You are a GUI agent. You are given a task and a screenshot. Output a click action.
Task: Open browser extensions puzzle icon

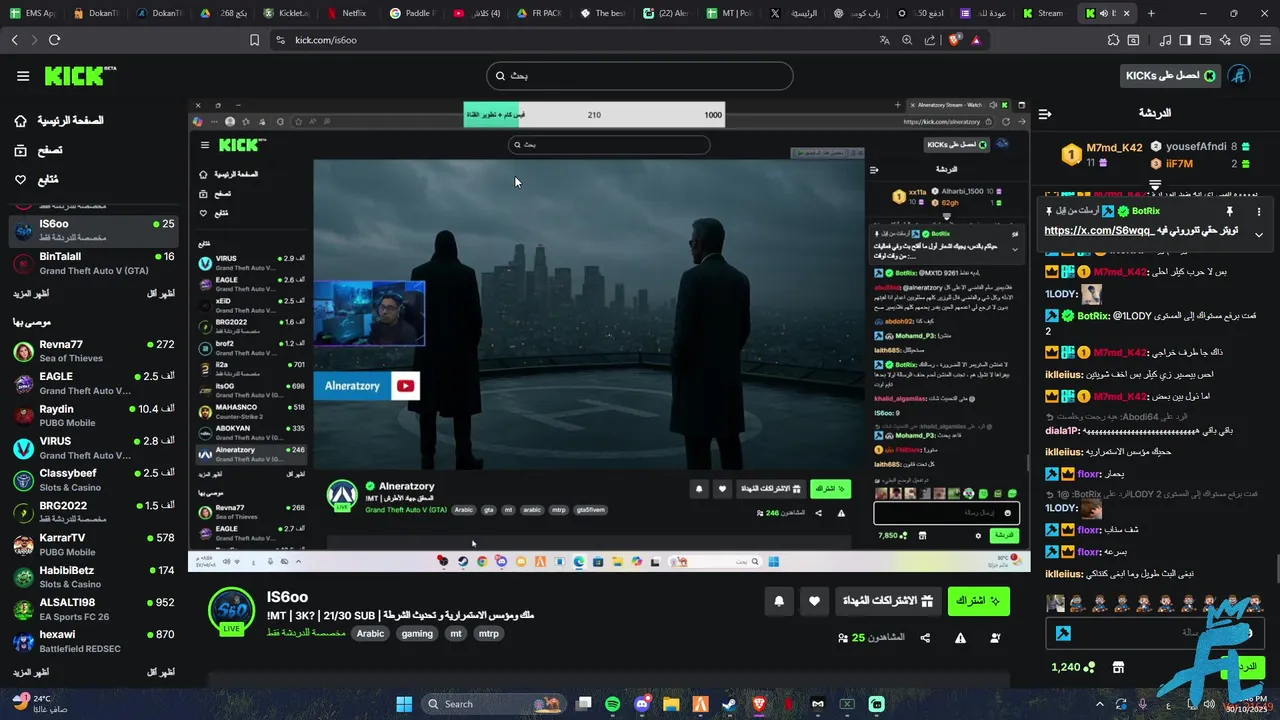(x=1113, y=40)
